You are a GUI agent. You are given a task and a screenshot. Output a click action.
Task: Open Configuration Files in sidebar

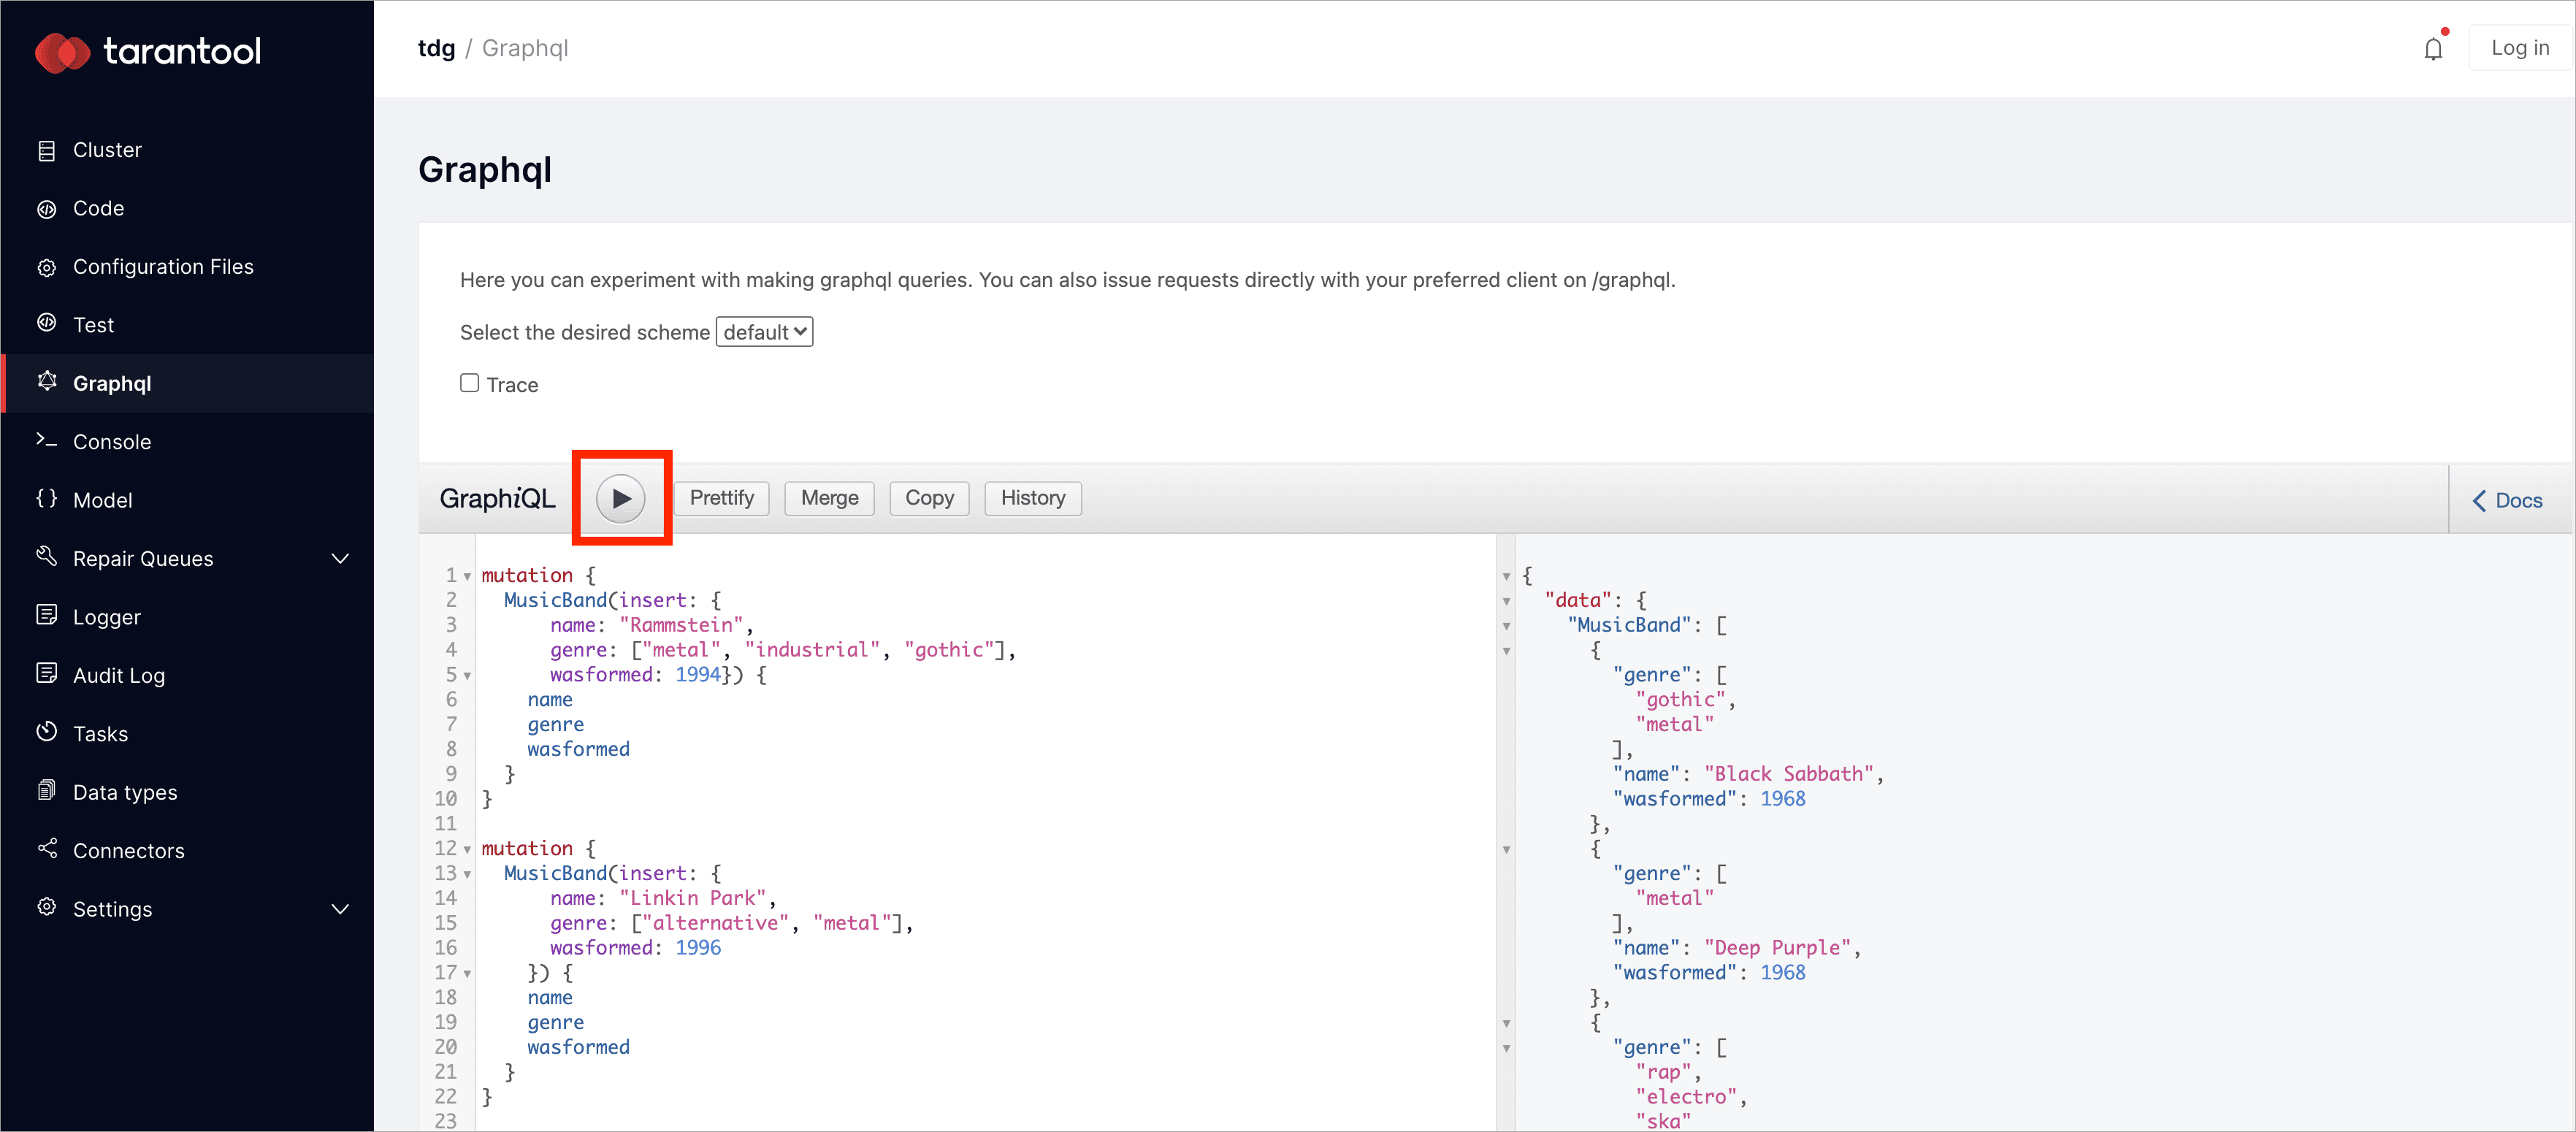pyautogui.click(x=188, y=267)
